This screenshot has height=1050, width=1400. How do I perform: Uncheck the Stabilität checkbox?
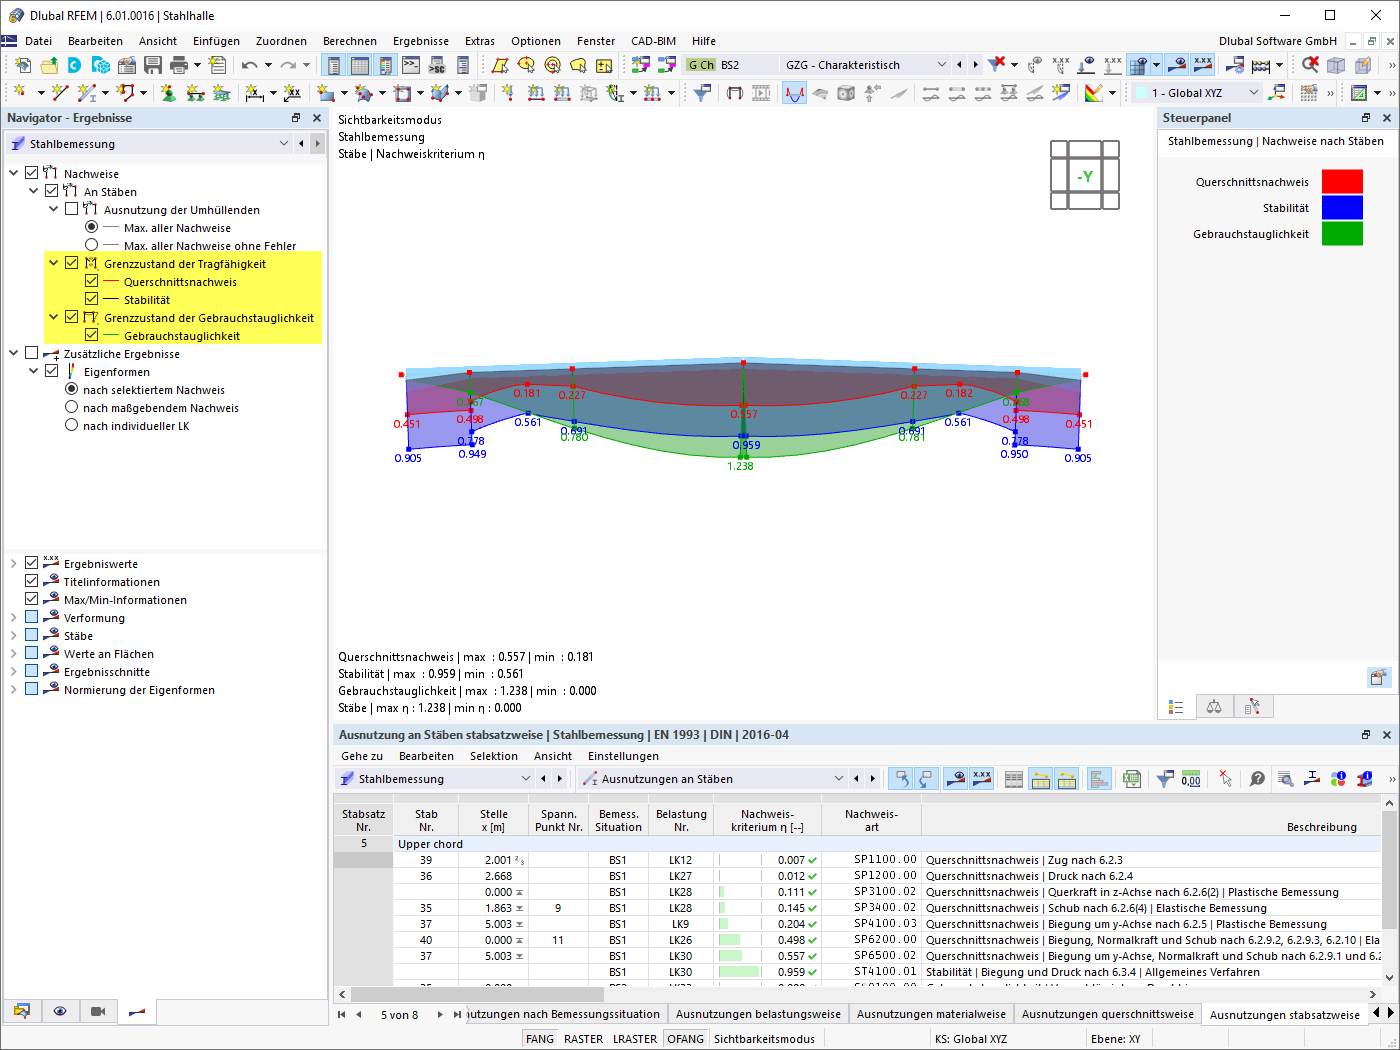click(x=92, y=299)
